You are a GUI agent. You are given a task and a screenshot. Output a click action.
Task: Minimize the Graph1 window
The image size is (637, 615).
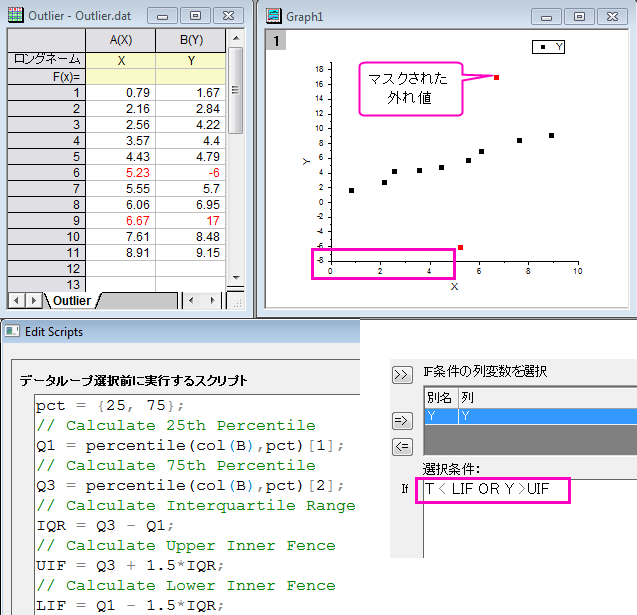pos(546,17)
